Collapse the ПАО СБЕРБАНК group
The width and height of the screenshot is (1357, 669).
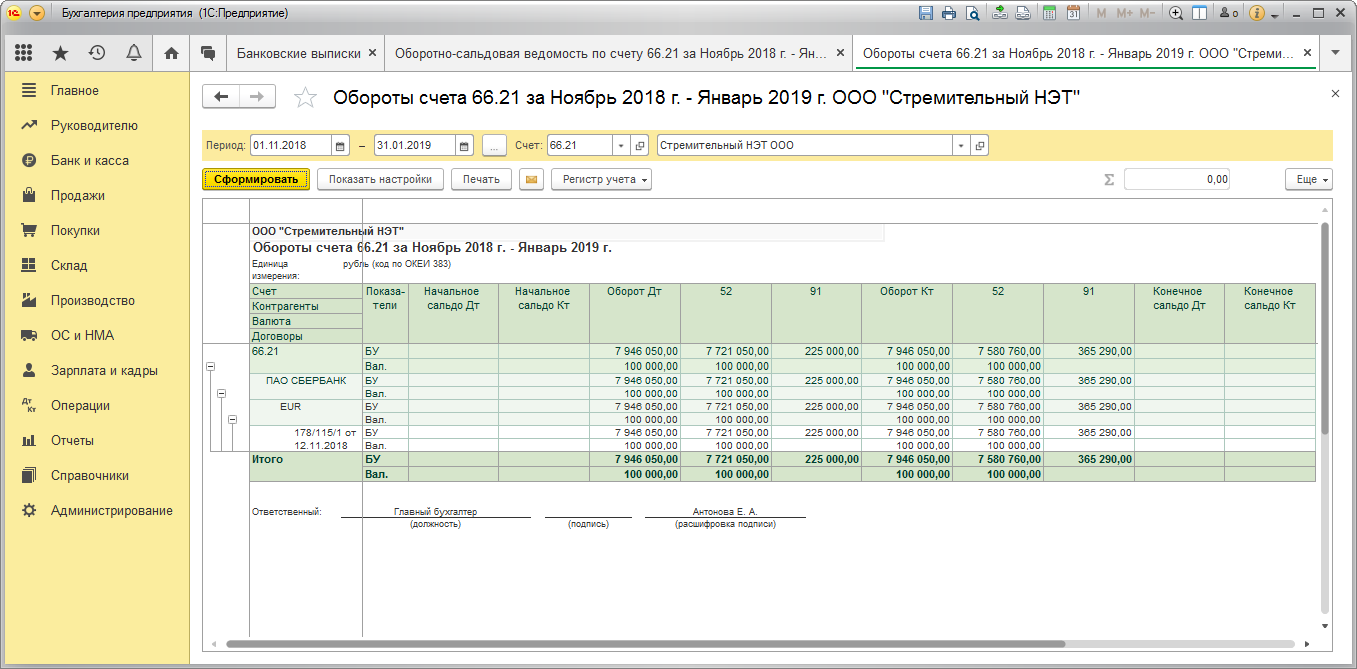(221, 394)
